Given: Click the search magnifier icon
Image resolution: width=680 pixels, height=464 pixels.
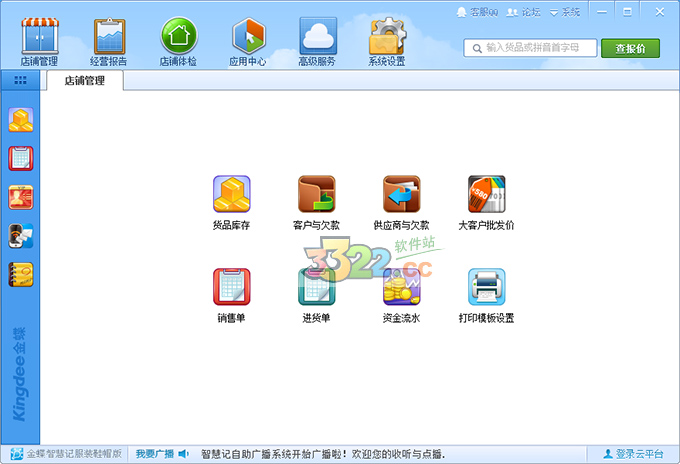Looking at the screenshot, I should (x=477, y=48).
